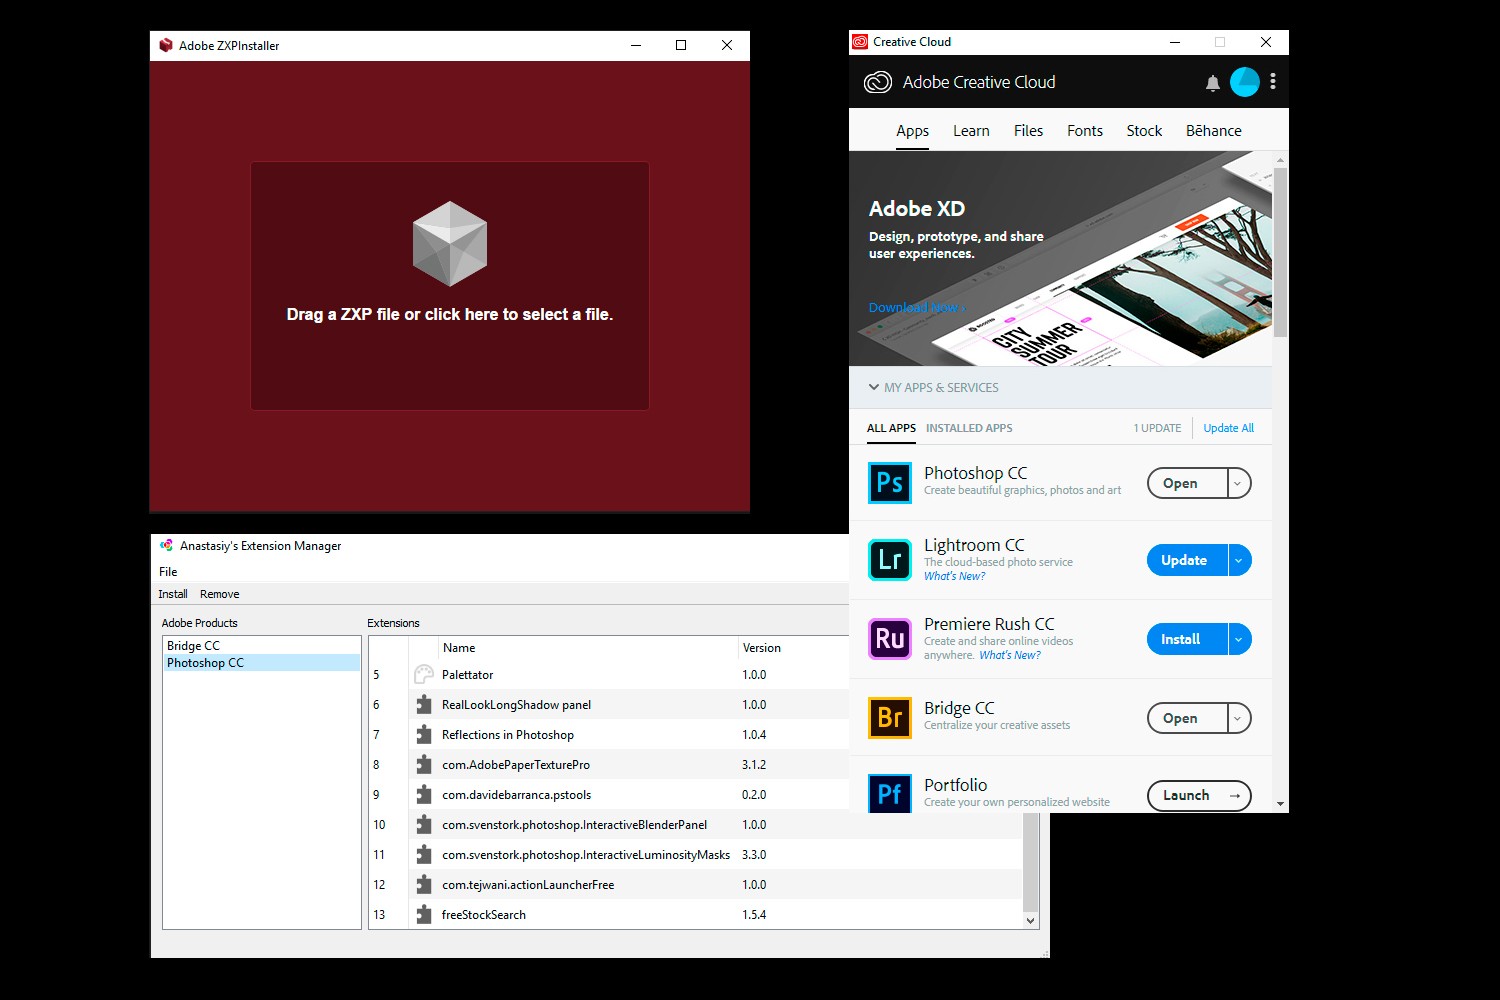Click the ZXP cube drop zone

[x=450, y=243]
